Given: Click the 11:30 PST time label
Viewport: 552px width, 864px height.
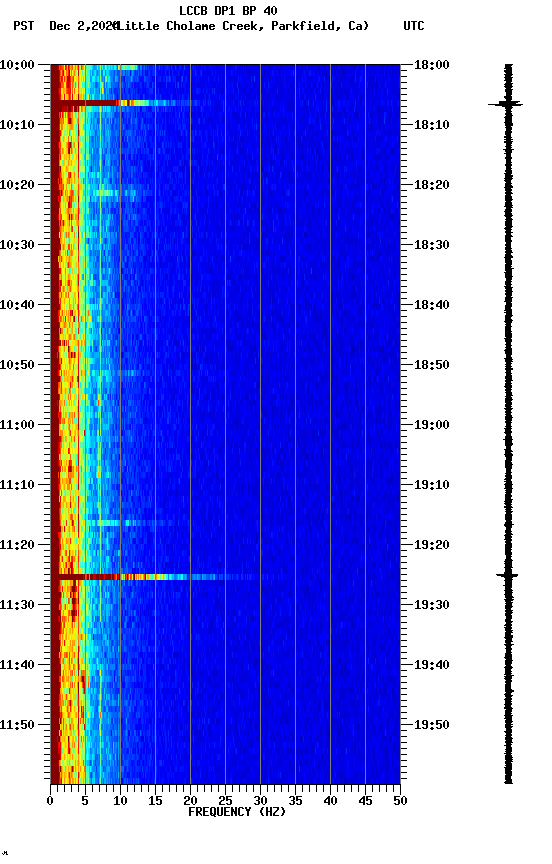Looking at the screenshot, I should click(17, 605).
